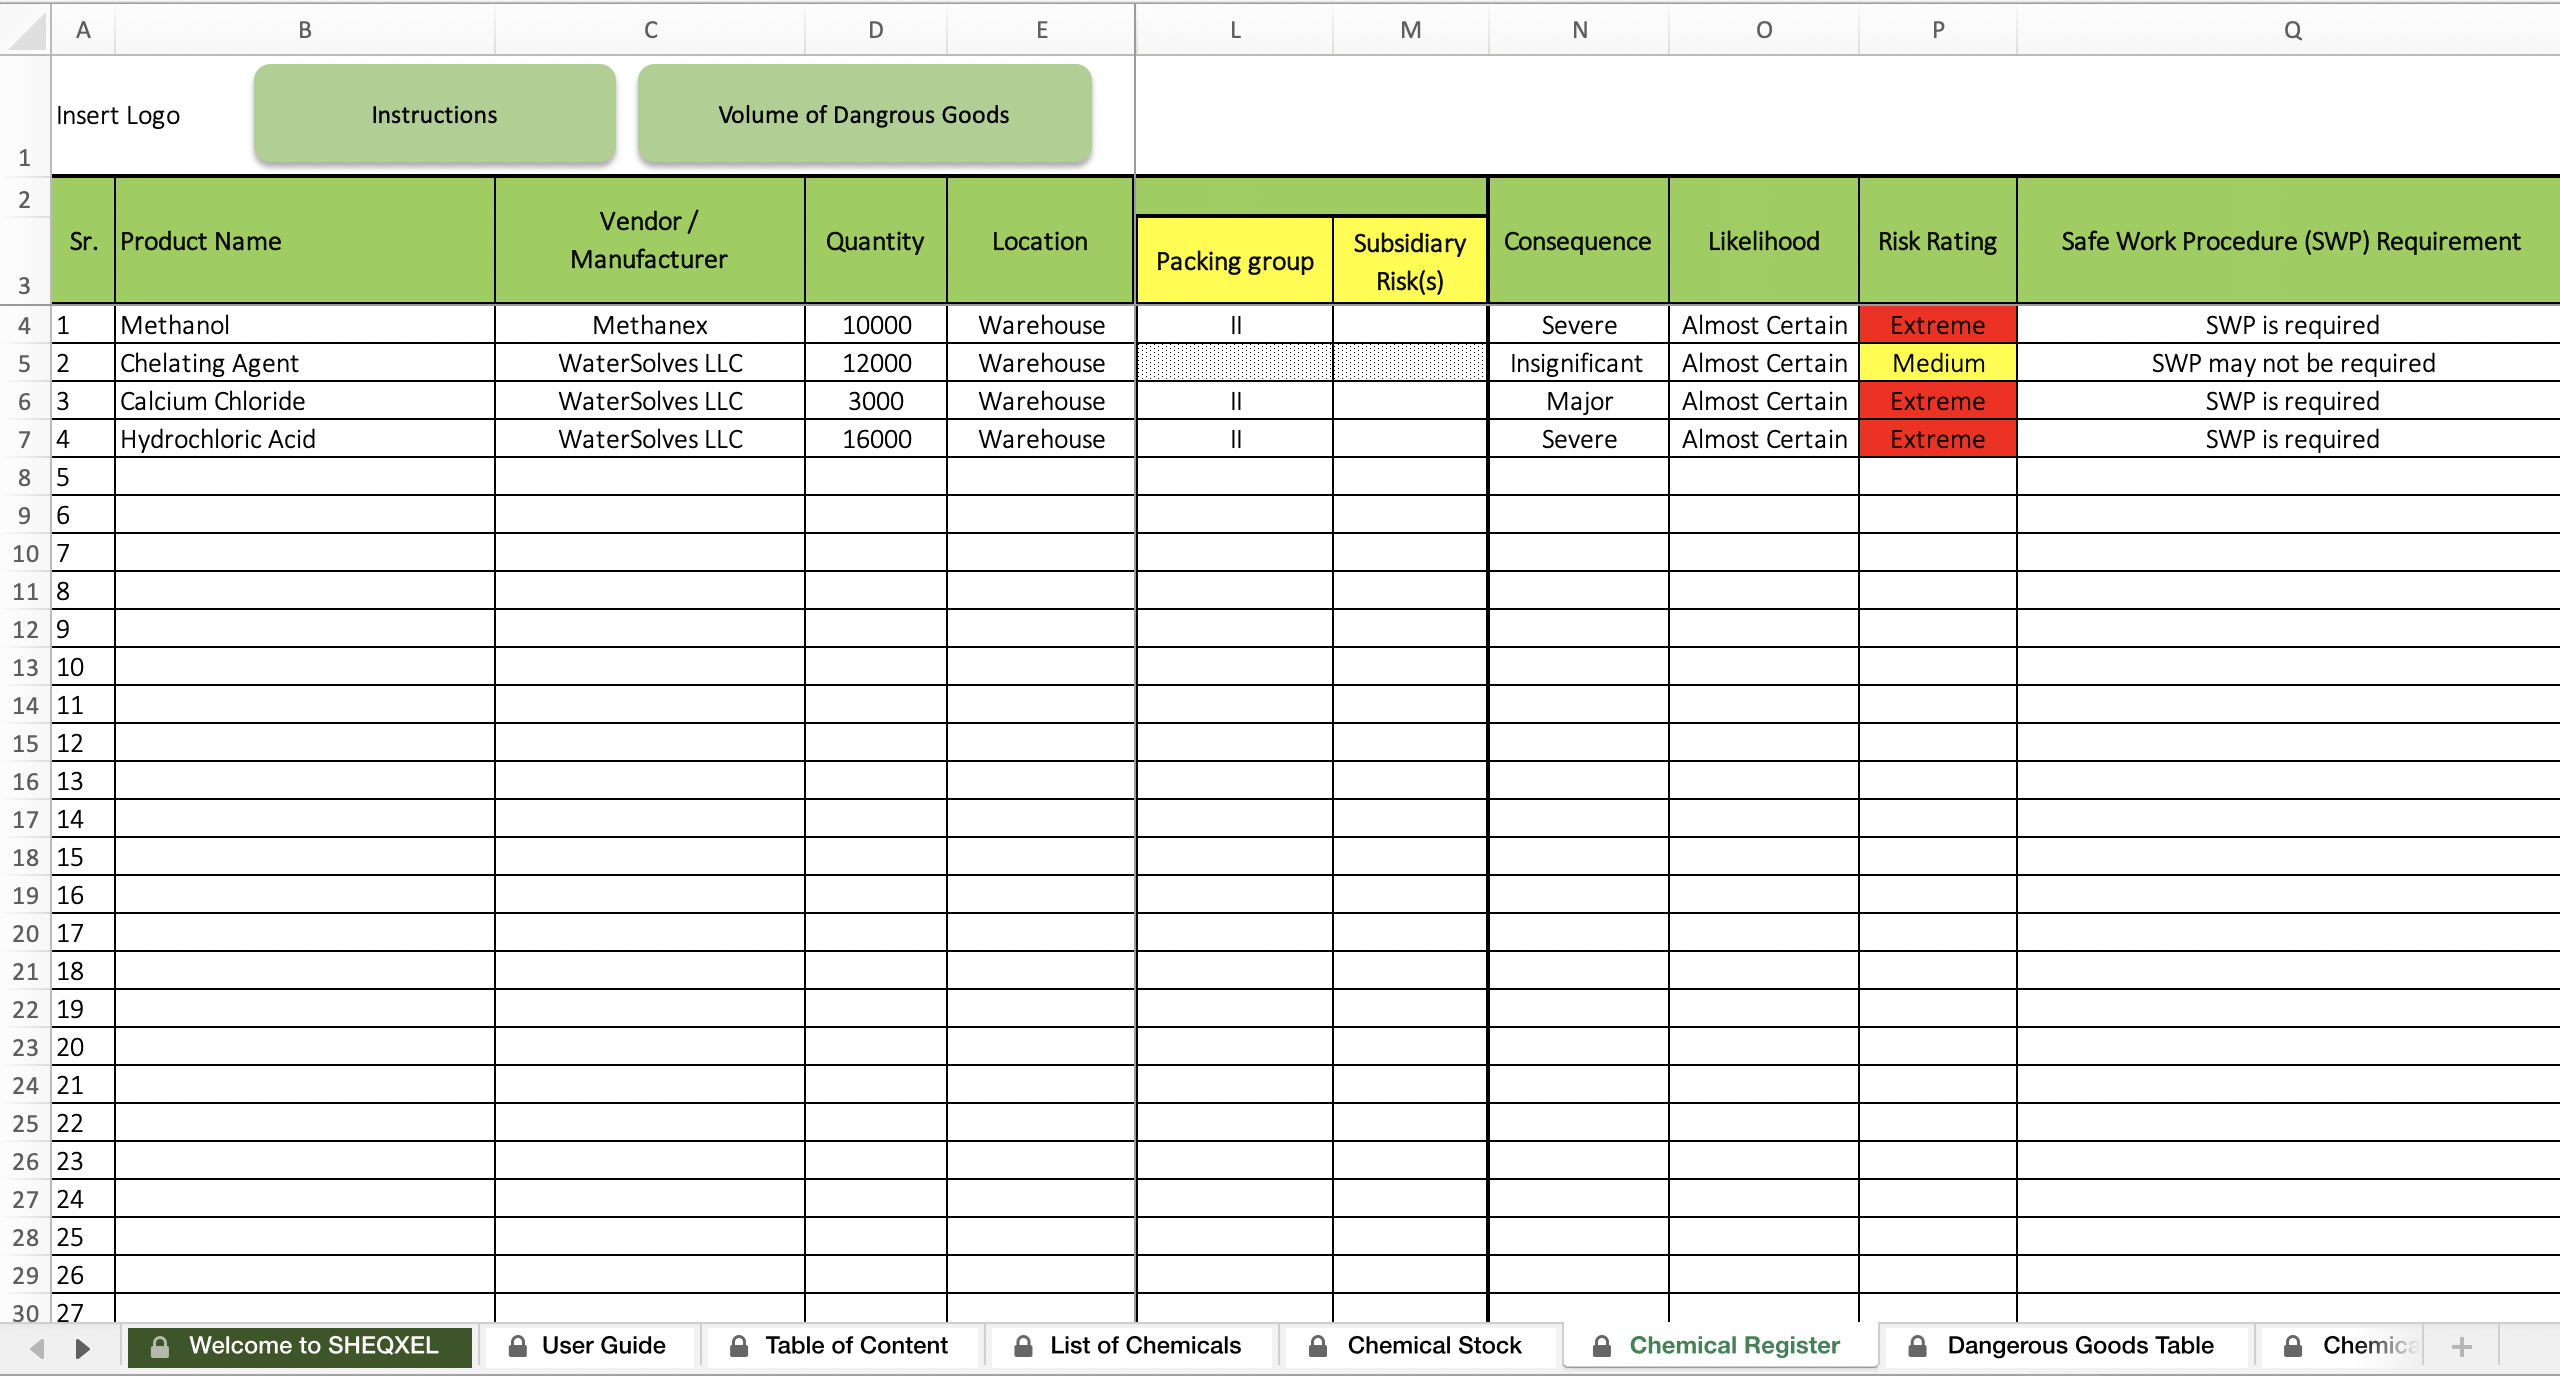
Task: Click the lock icon on Chemical Stock tab
Action: point(1318,1346)
